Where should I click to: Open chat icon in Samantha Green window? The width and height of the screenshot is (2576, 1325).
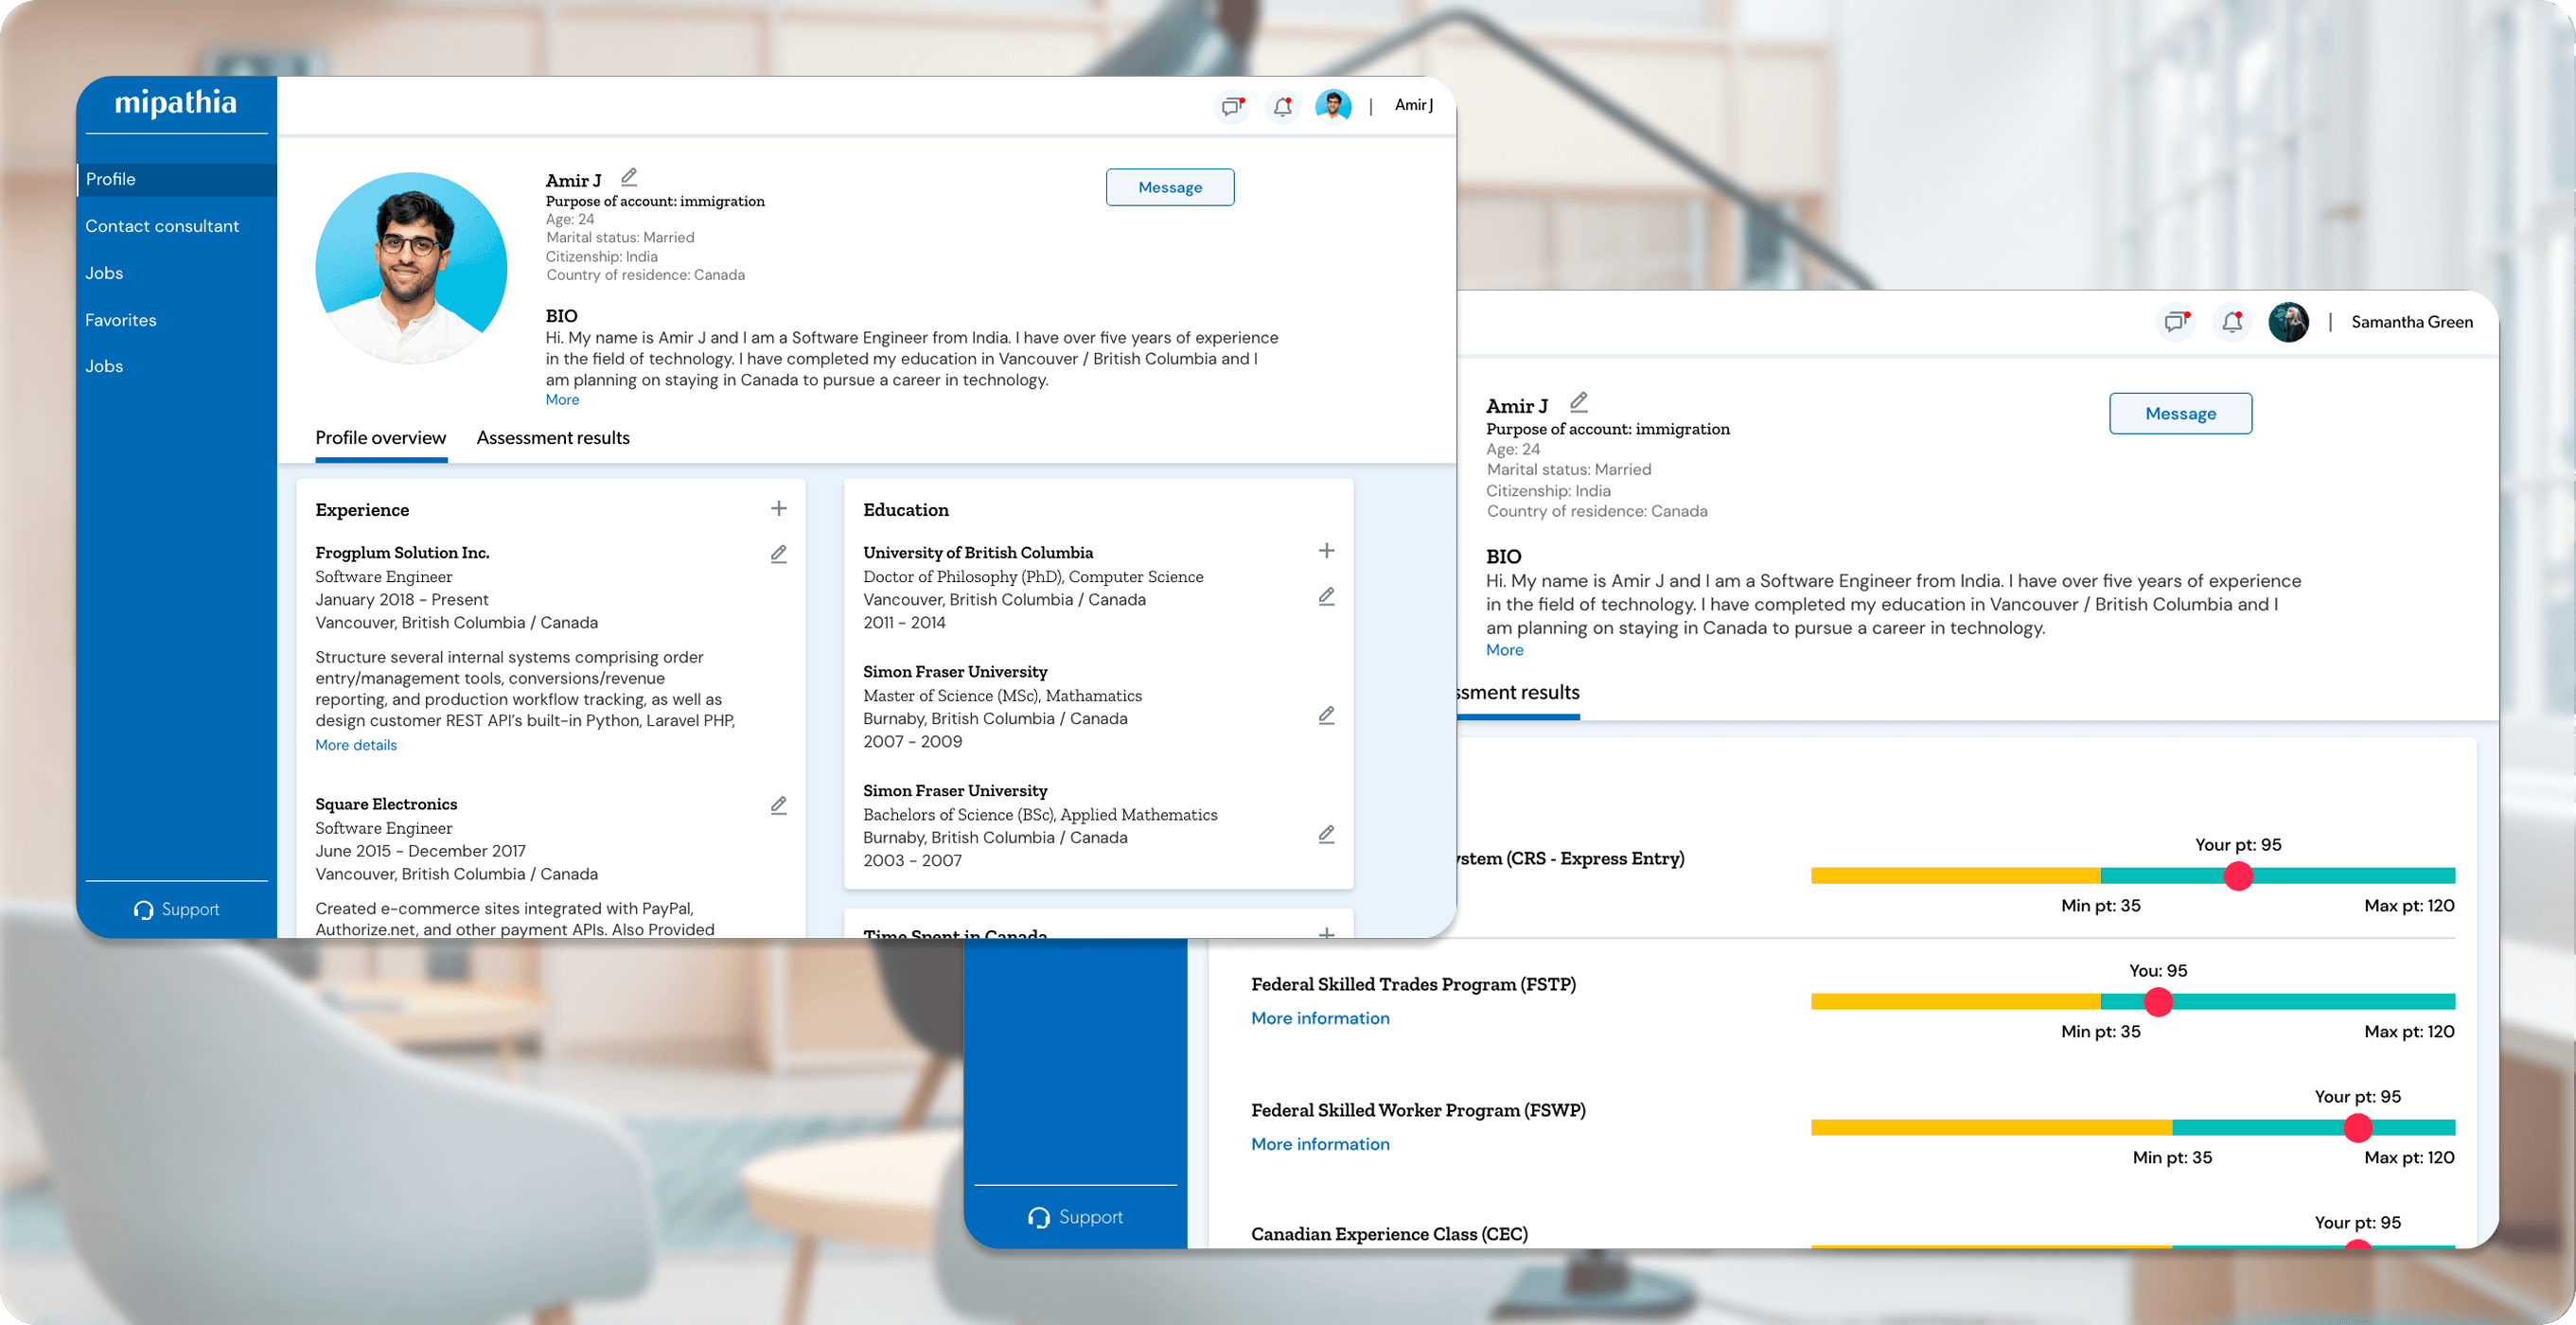point(2176,321)
